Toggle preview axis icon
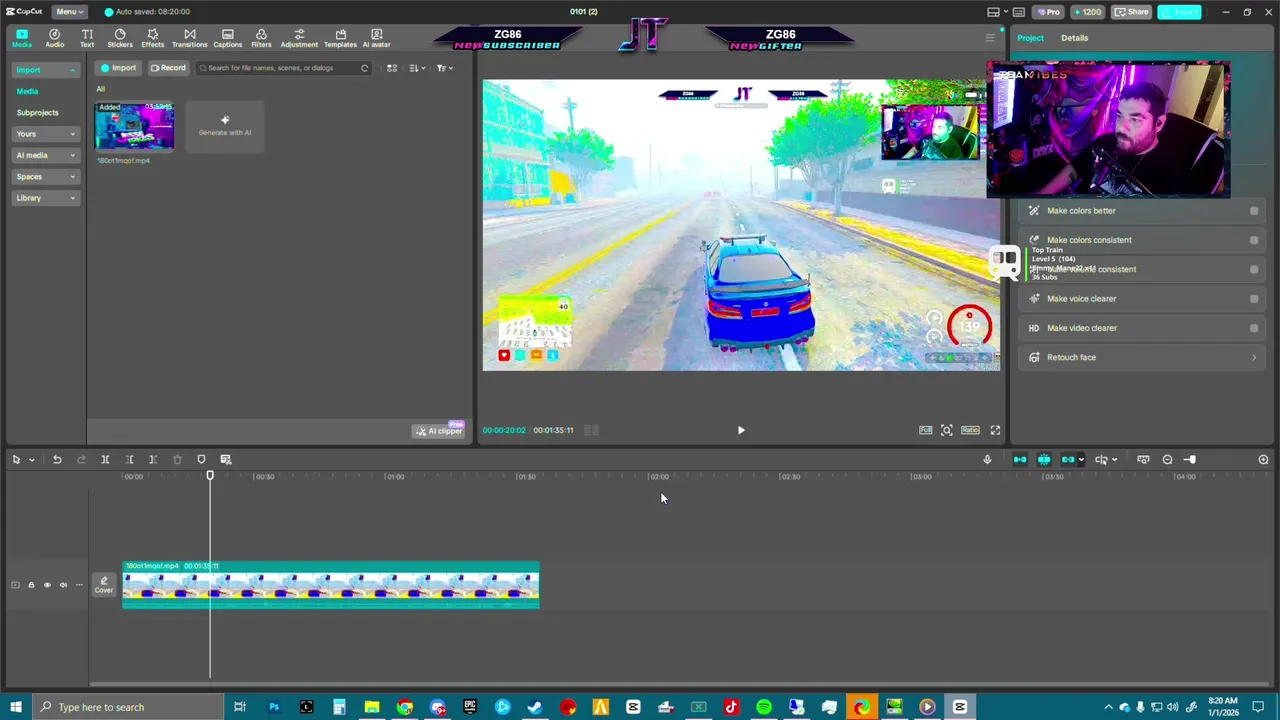The height and width of the screenshot is (720, 1280). (x=1101, y=459)
